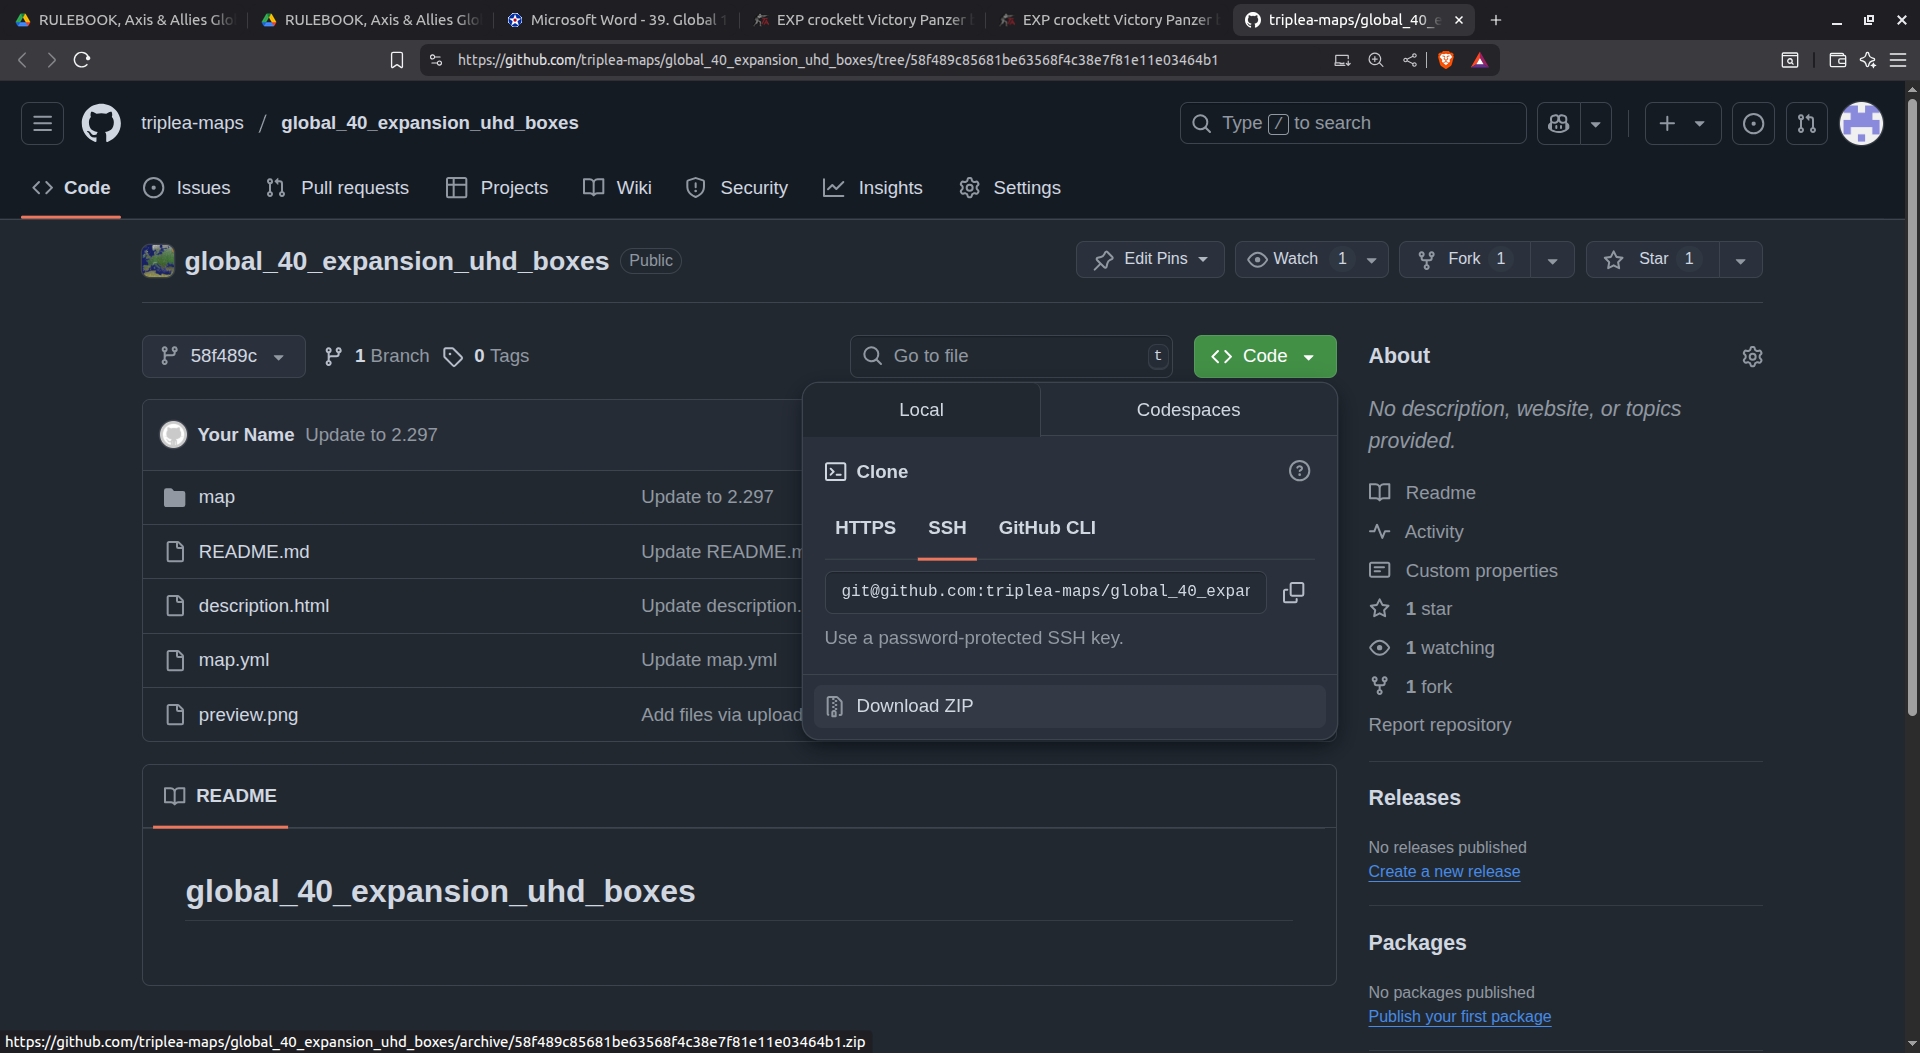This screenshot has height=1053, width=1920.
Task: Expand Fork options caret
Action: tap(1552, 260)
